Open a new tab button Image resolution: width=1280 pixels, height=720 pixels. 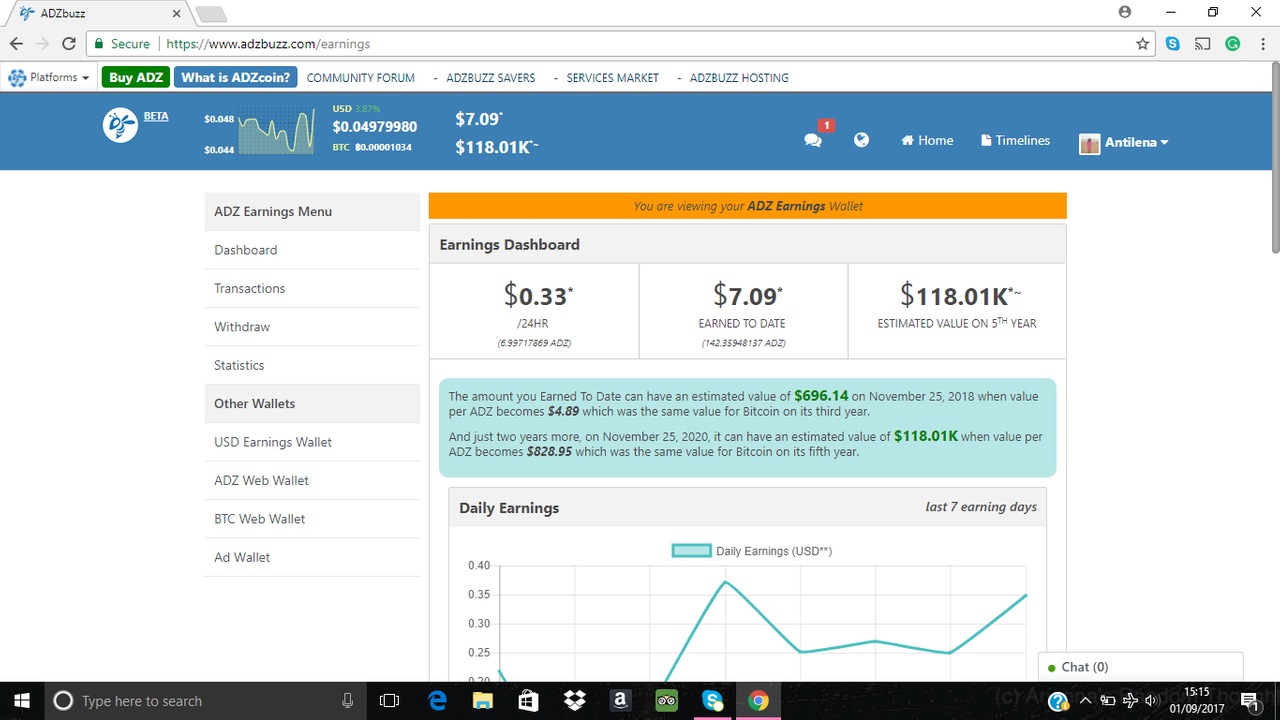pos(211,14)
